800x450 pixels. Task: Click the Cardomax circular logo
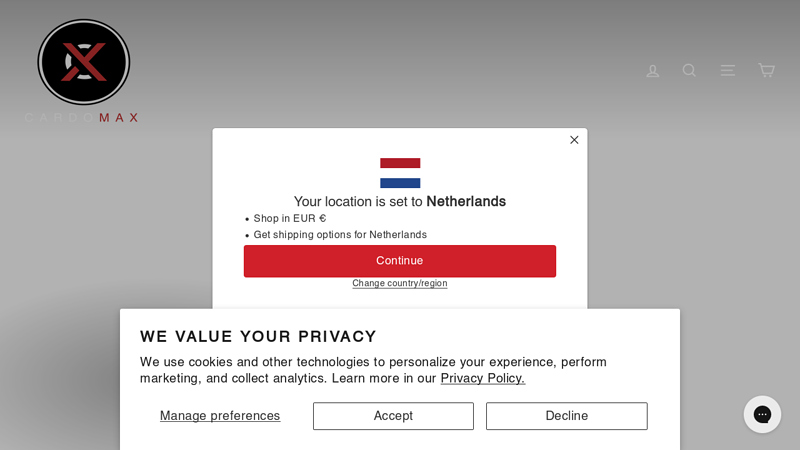pyautogui.click(x=84, y=62)
